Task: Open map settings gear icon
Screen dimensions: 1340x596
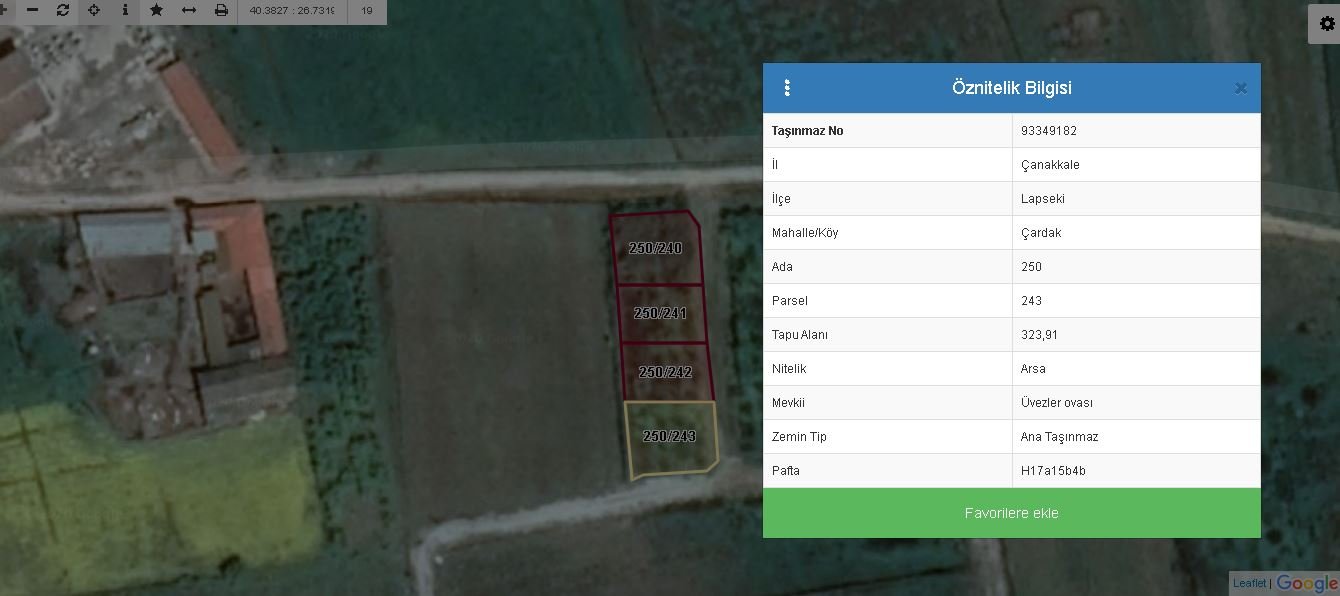Action: (1326, 24)
